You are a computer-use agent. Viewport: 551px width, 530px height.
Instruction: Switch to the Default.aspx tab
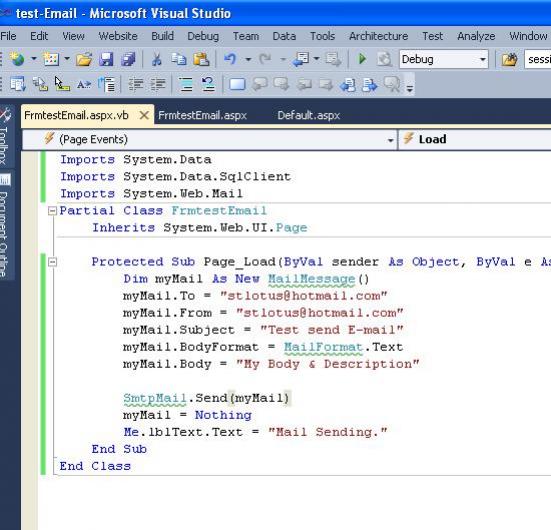click(309, 115)
